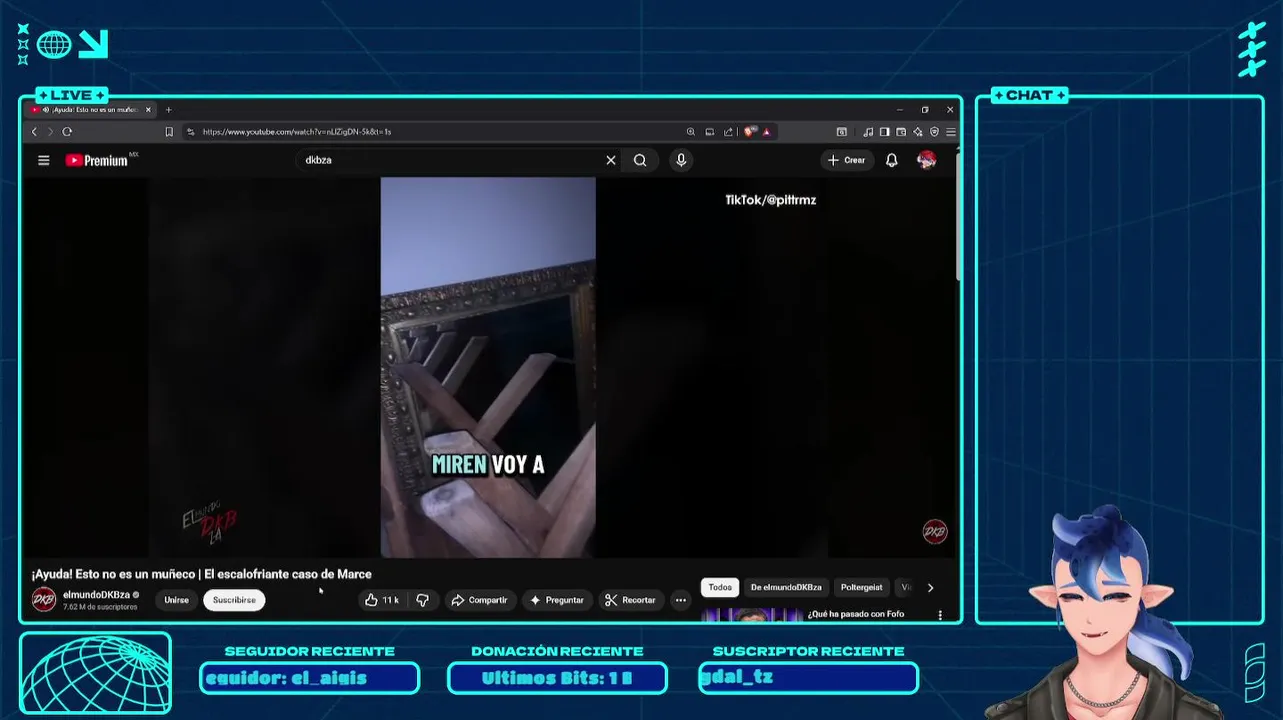Open the Brave Rewards triangle icon
1283x720 pixels.
coord(767,132)
